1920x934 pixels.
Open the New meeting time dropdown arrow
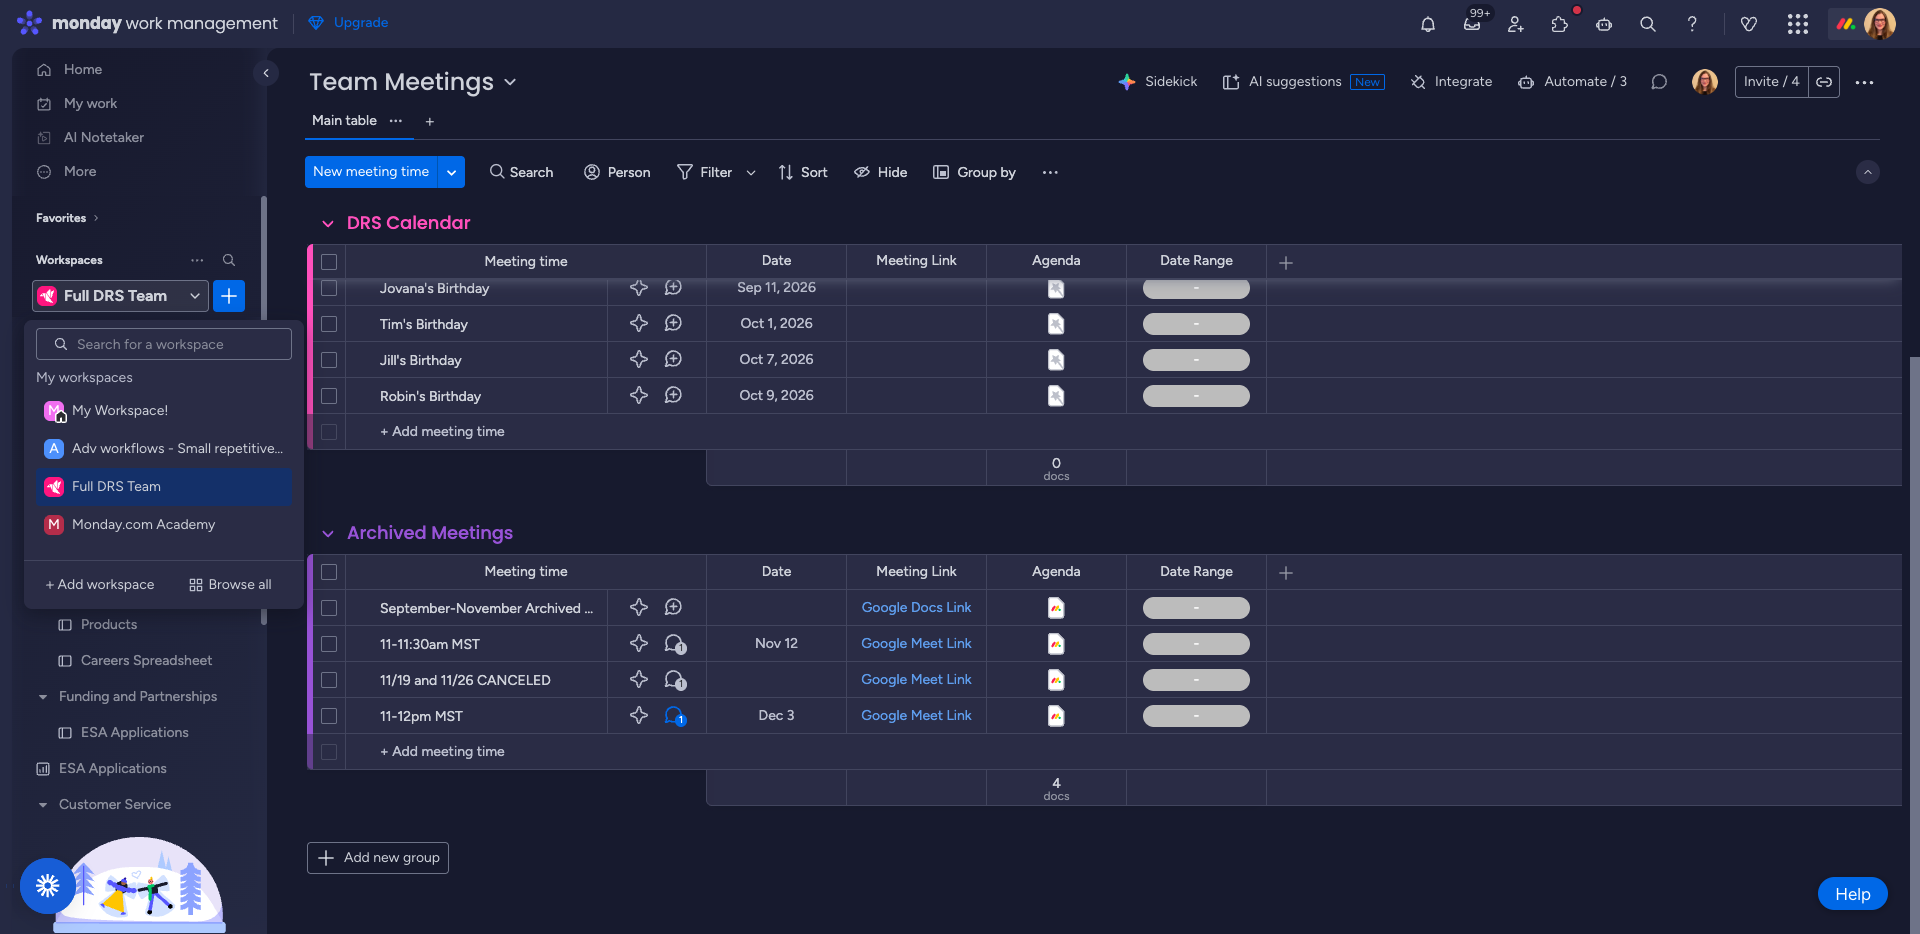coord(452,172)
